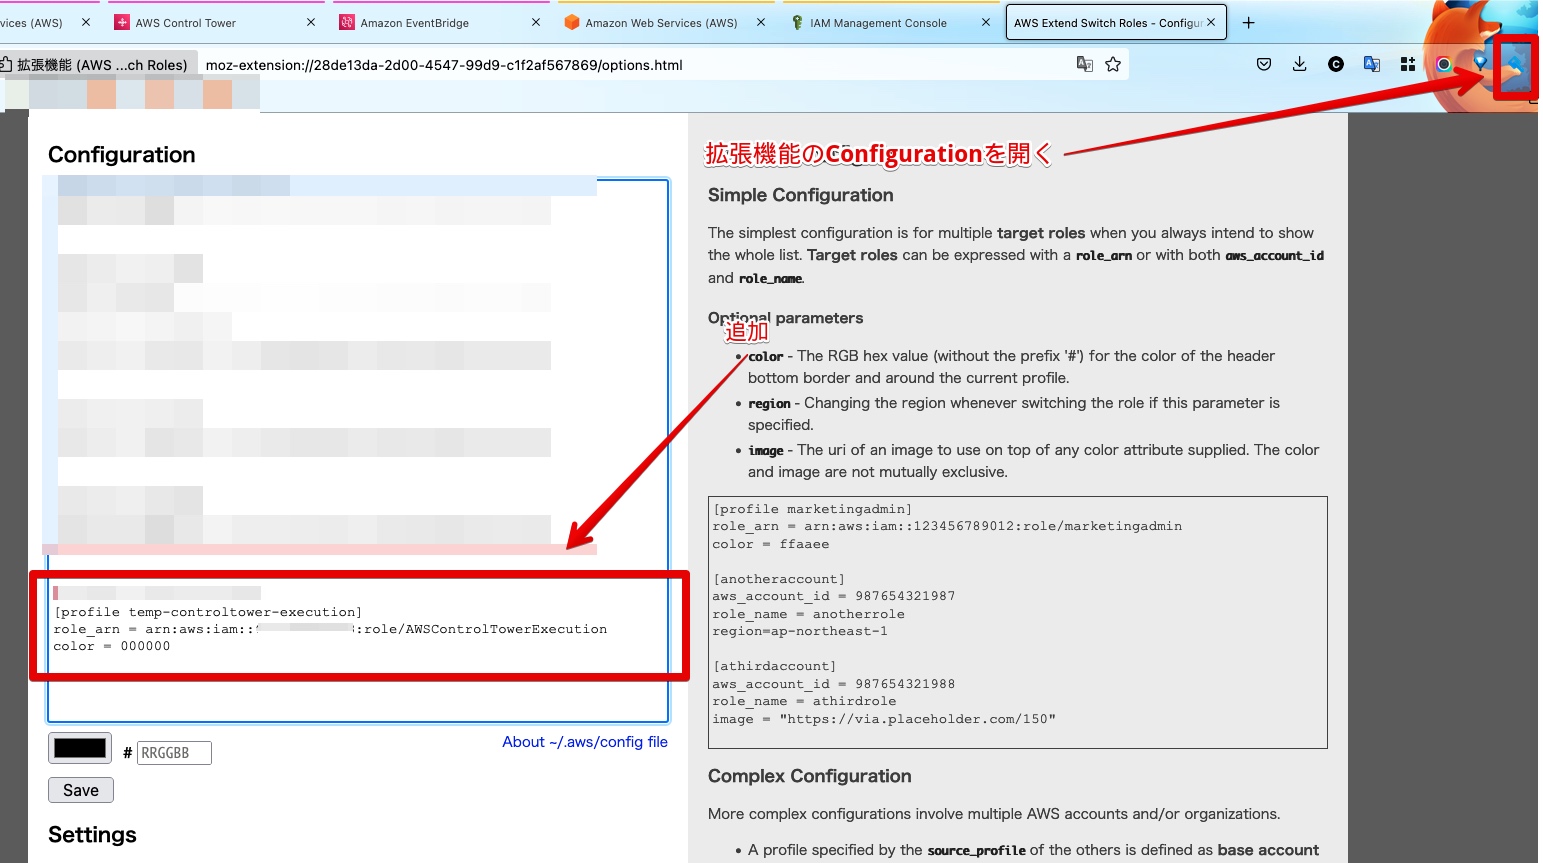Click the grid-with-plus extension icon

point(1407,63)
